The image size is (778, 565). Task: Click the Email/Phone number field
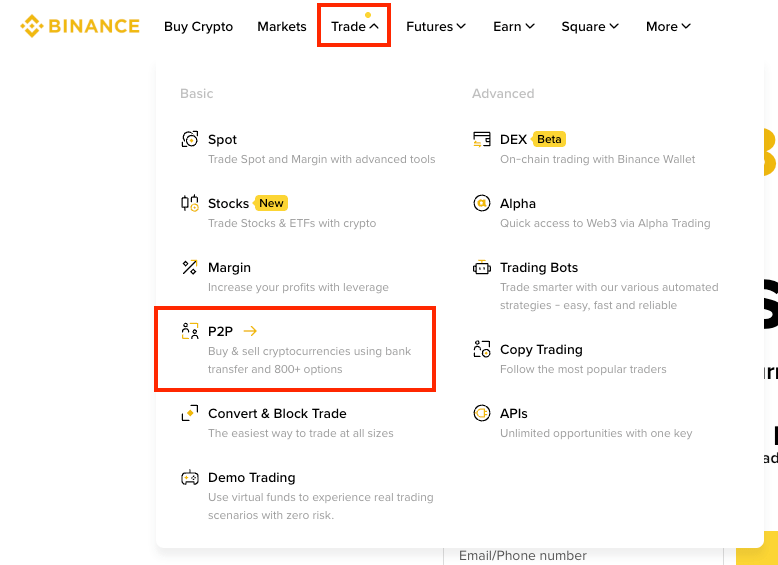[583, 556]
